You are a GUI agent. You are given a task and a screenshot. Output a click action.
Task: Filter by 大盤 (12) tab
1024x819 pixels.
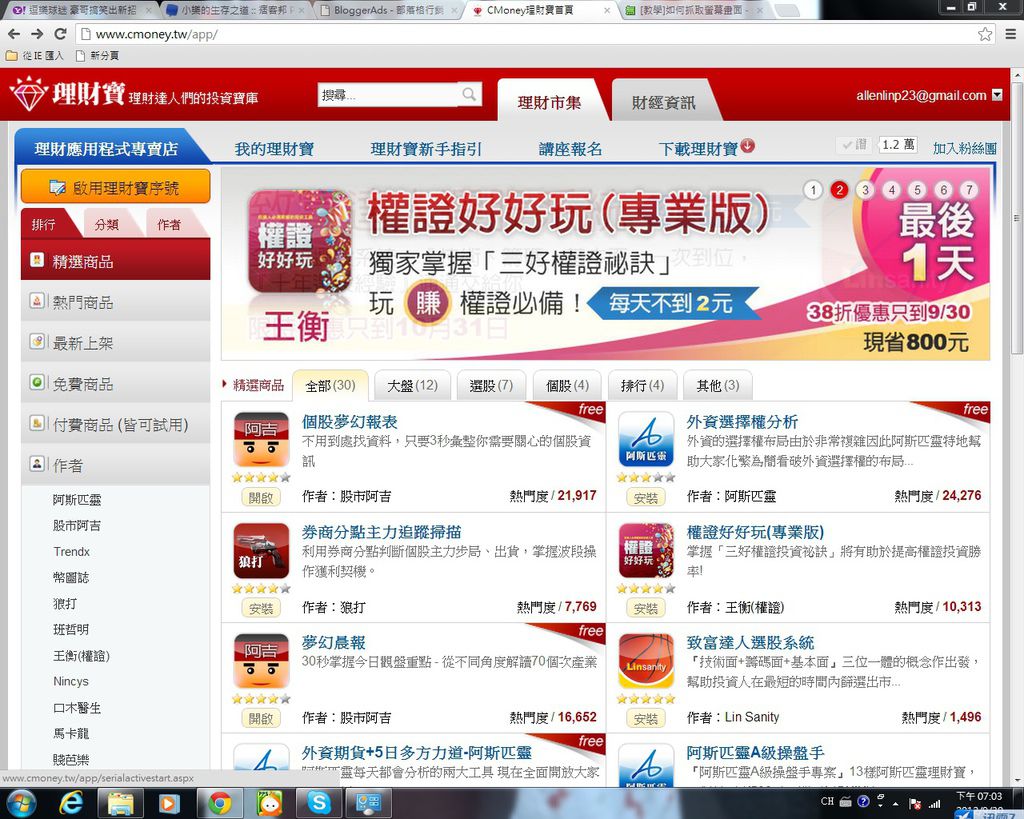413,385
